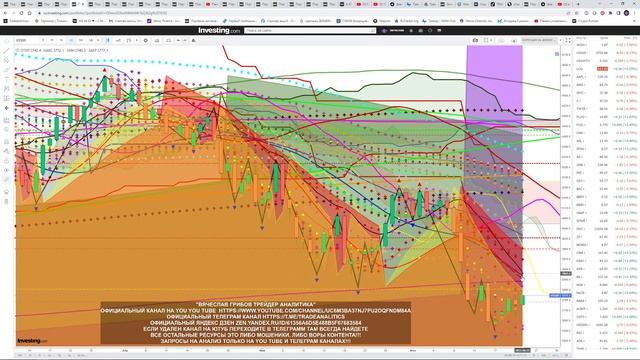Select the arrow marks icon tool
640x360 pixels.
click(6, 108)
